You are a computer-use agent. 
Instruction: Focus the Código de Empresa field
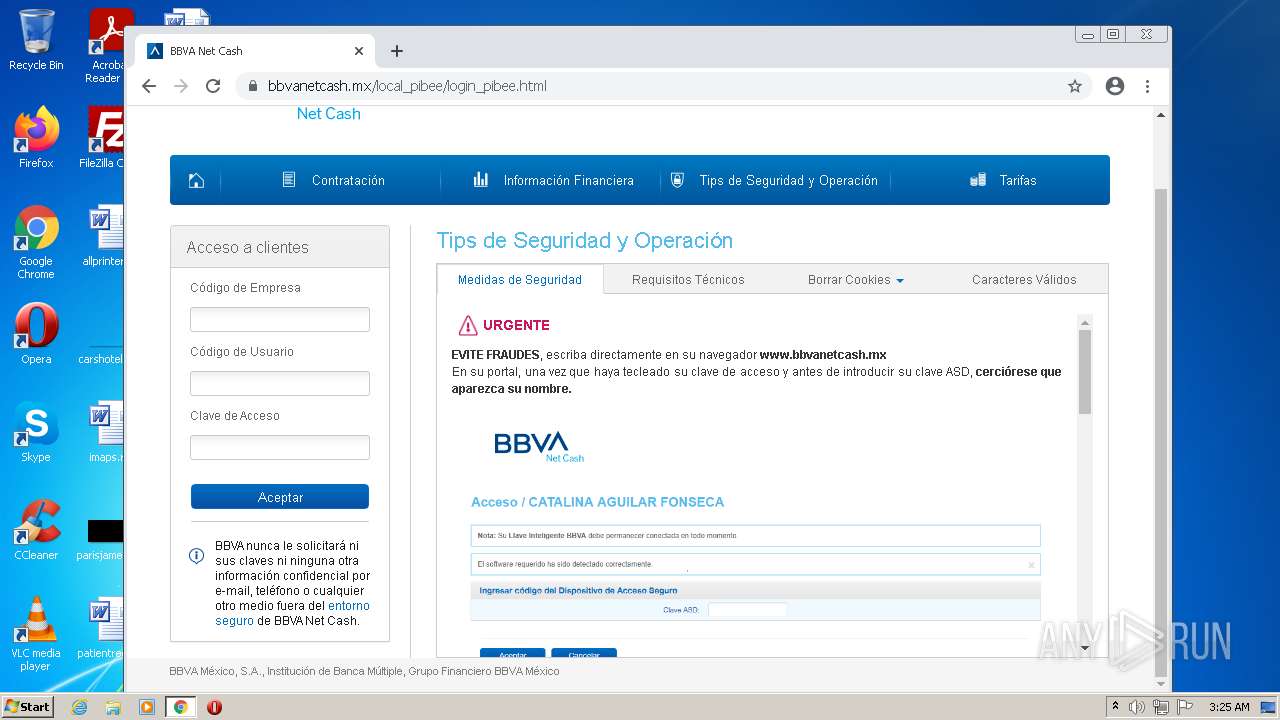point(280,319)
